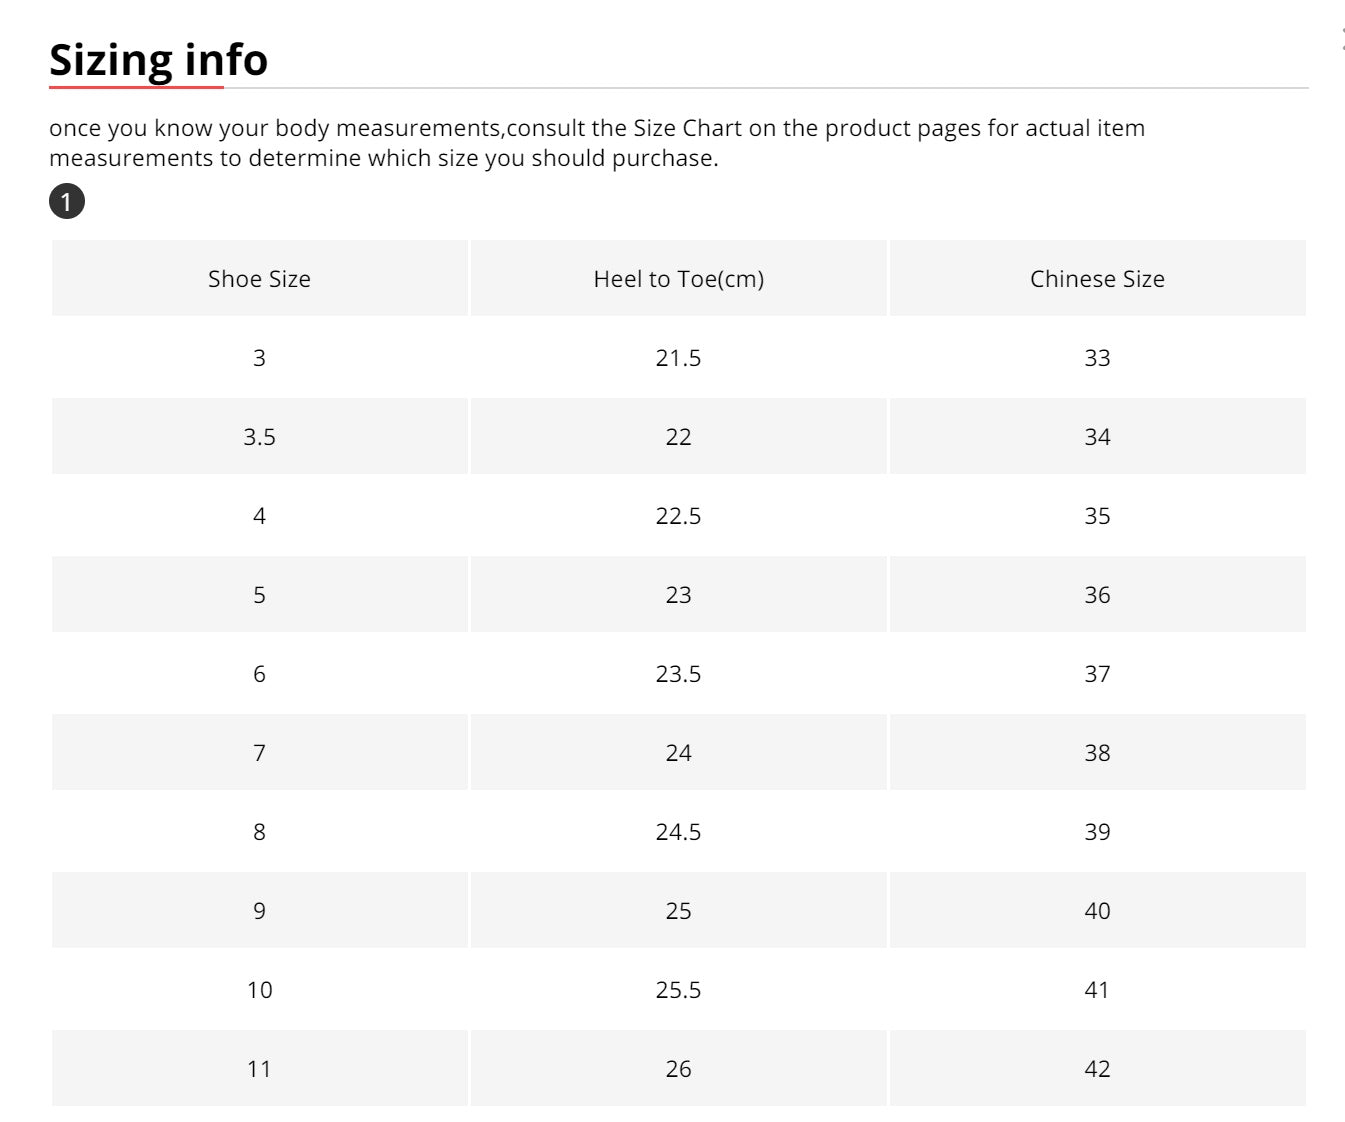Select the Chinese Size column header
The width and height of the screenshot is (1345, 1122).
coord(1097,279)
